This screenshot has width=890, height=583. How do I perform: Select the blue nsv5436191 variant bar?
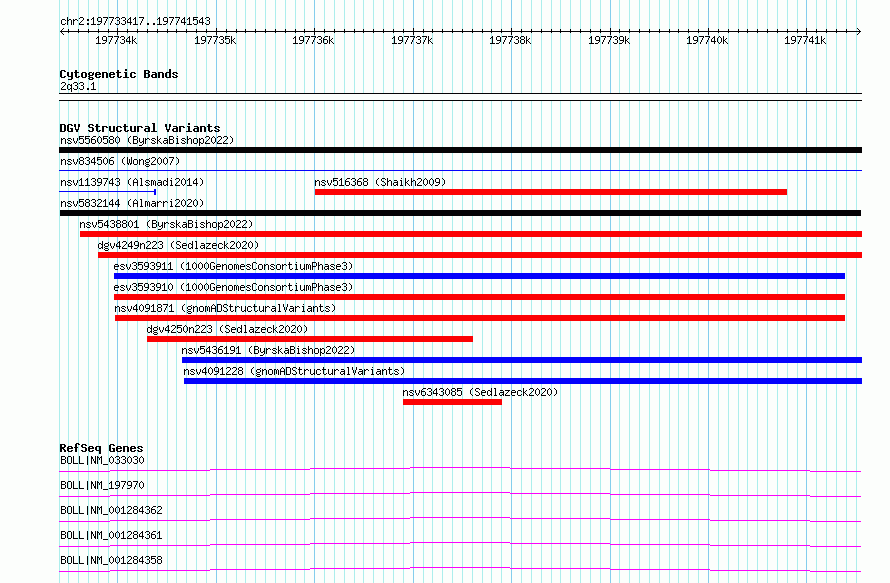pos(522,360)
